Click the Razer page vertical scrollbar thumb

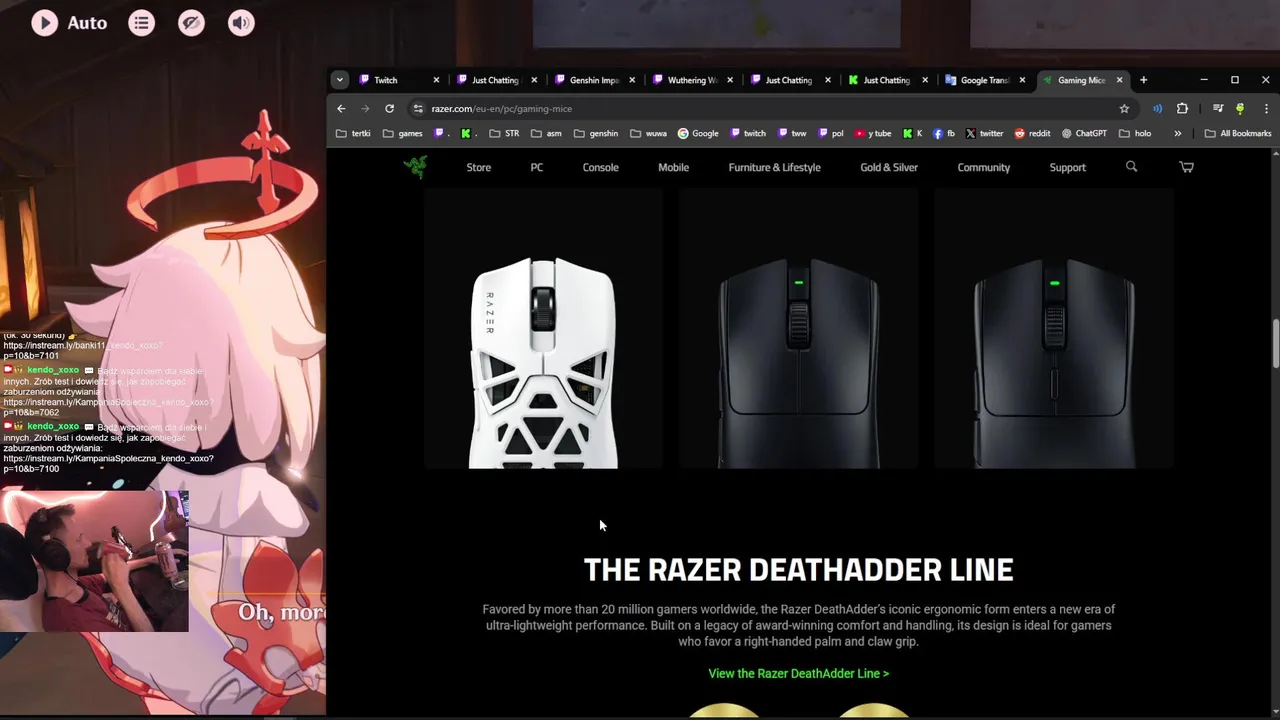(x=1275, y=343)
